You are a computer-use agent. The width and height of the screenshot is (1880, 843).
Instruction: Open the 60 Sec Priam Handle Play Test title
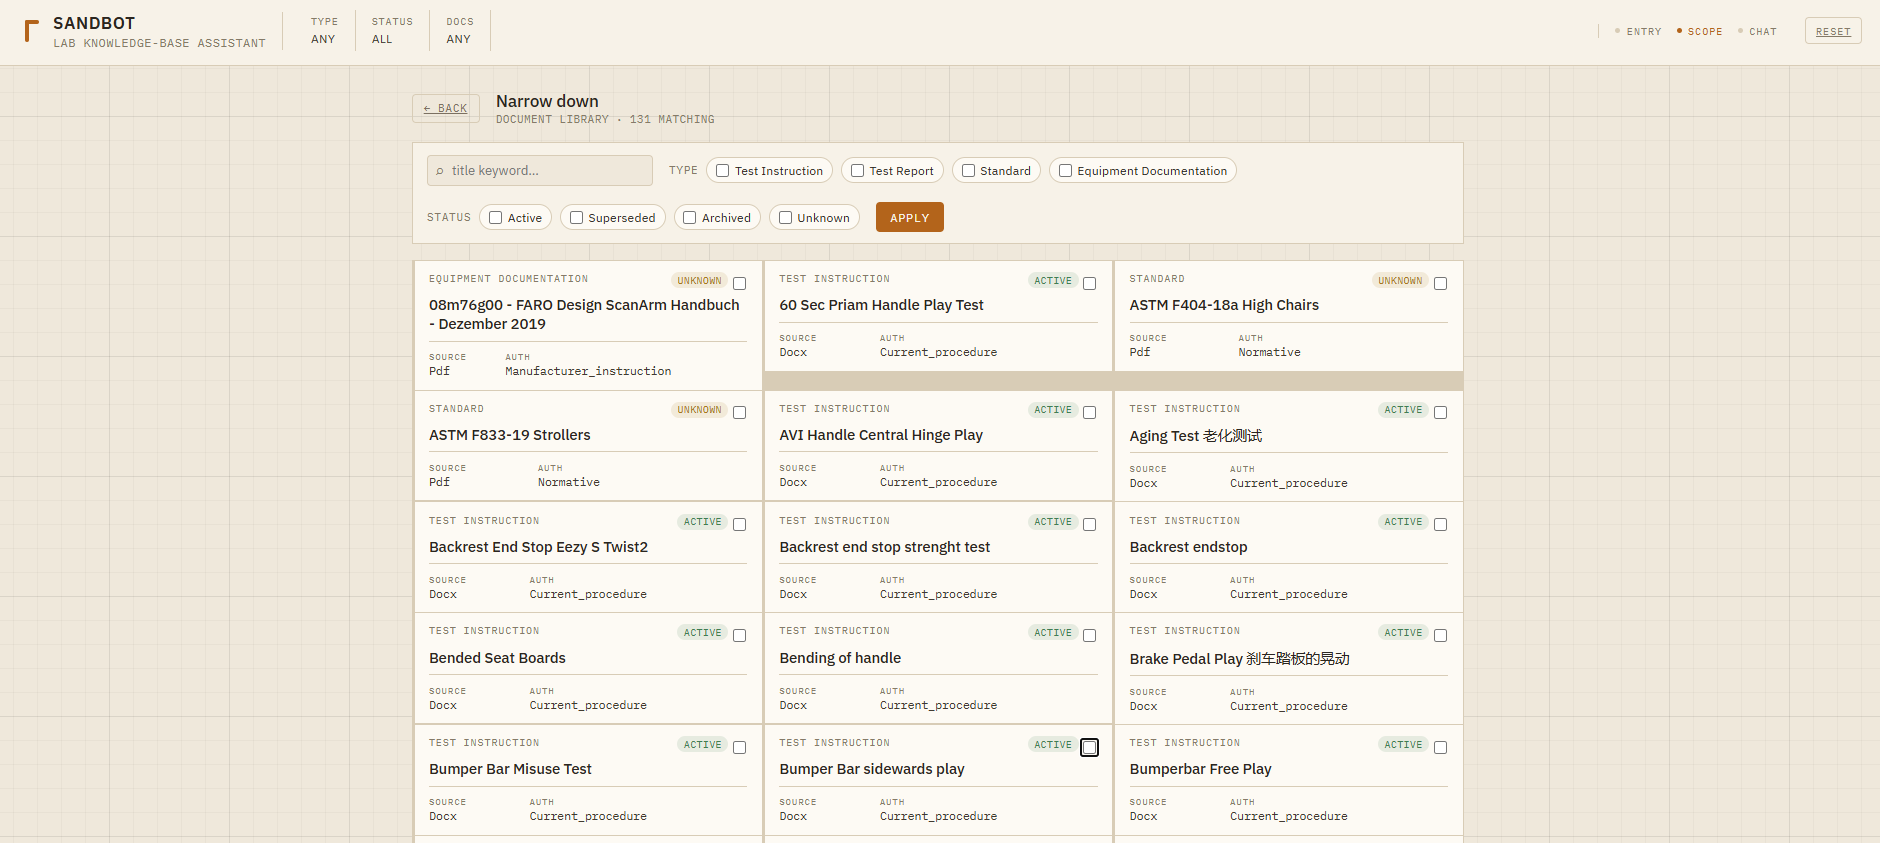pos(881,305)
